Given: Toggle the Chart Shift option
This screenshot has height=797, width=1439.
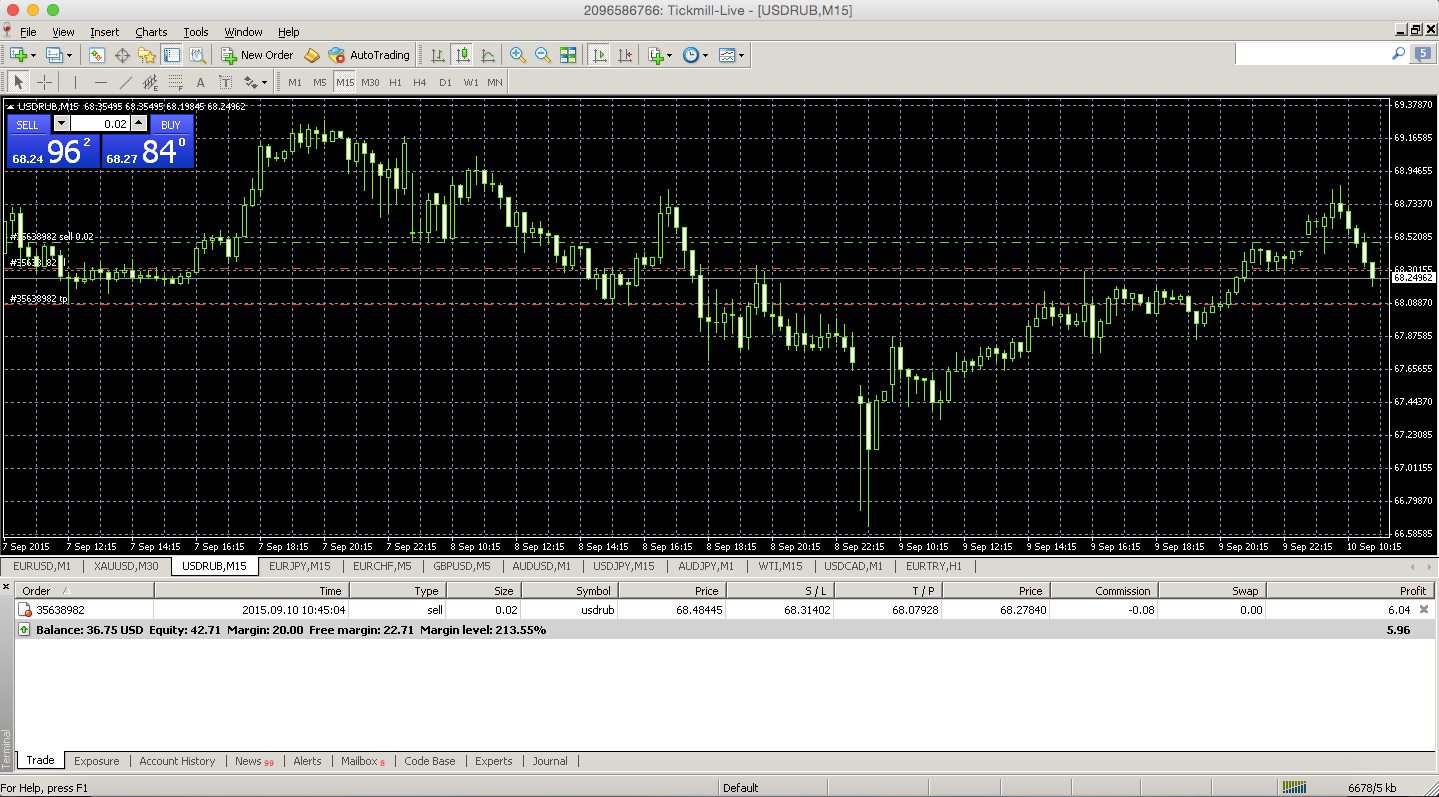Looking at the screenshot, I should [x=625, y=56].
